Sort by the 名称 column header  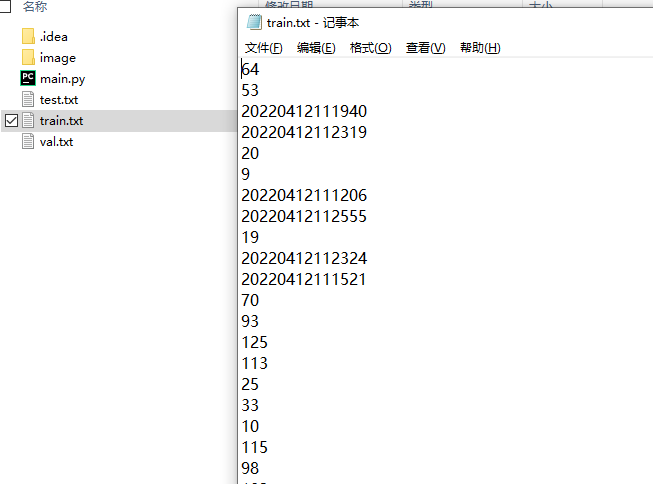[x=35, y=6]
